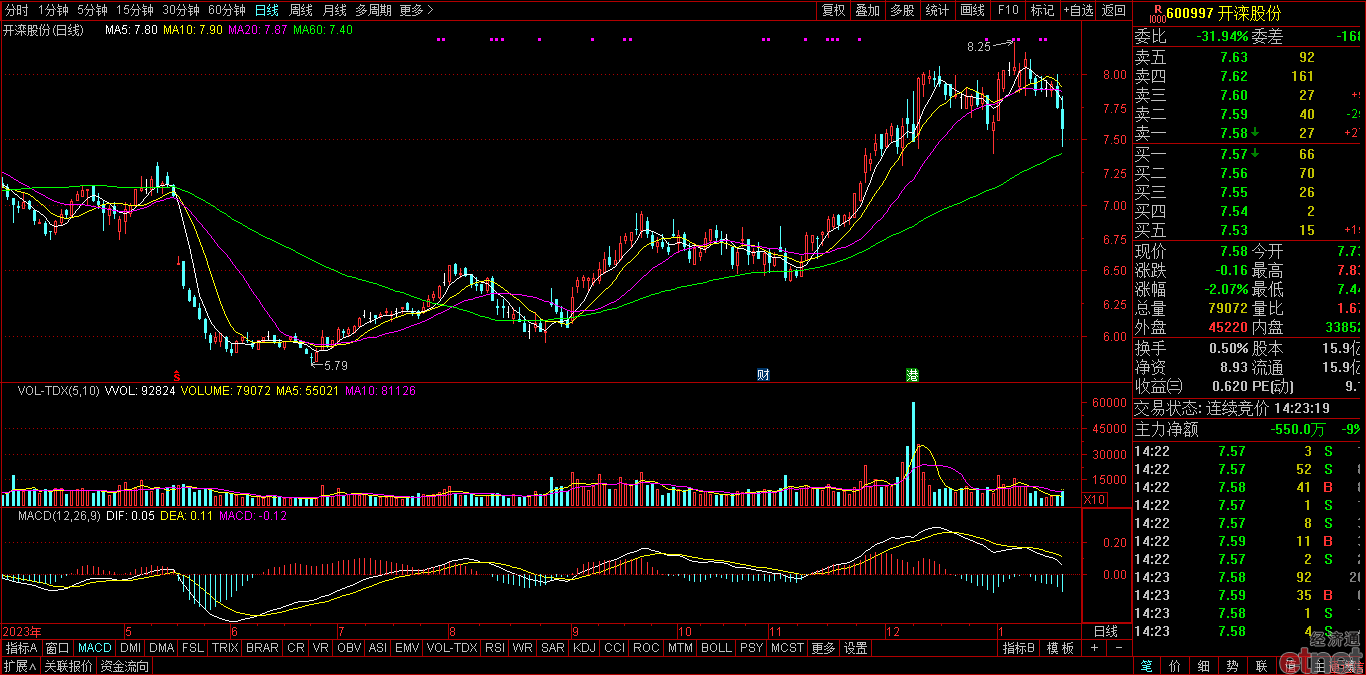Switch to the 60分钟 period

tap(227, 10)
